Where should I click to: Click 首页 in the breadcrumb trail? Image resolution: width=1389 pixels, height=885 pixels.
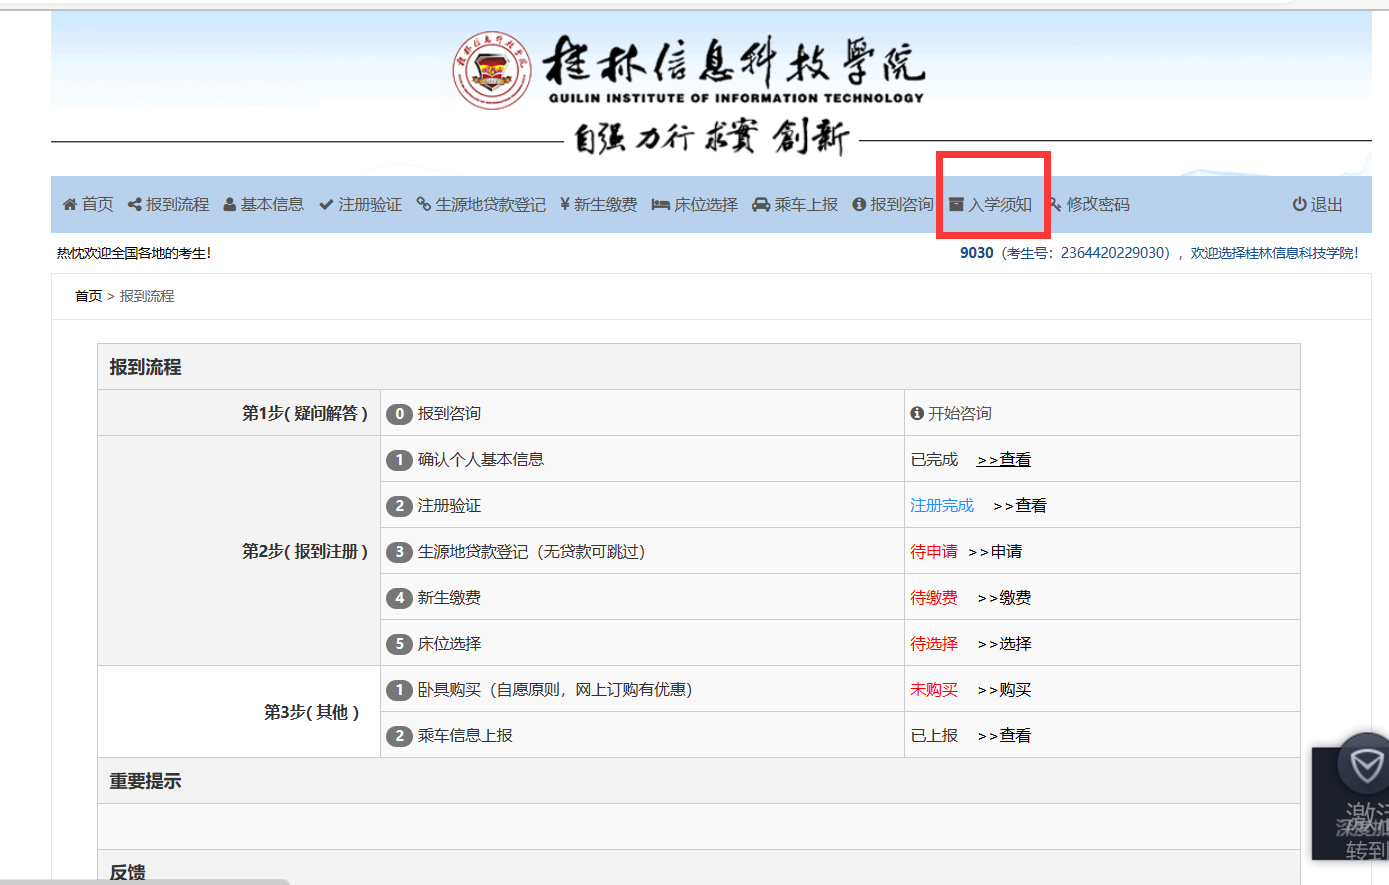88,297
